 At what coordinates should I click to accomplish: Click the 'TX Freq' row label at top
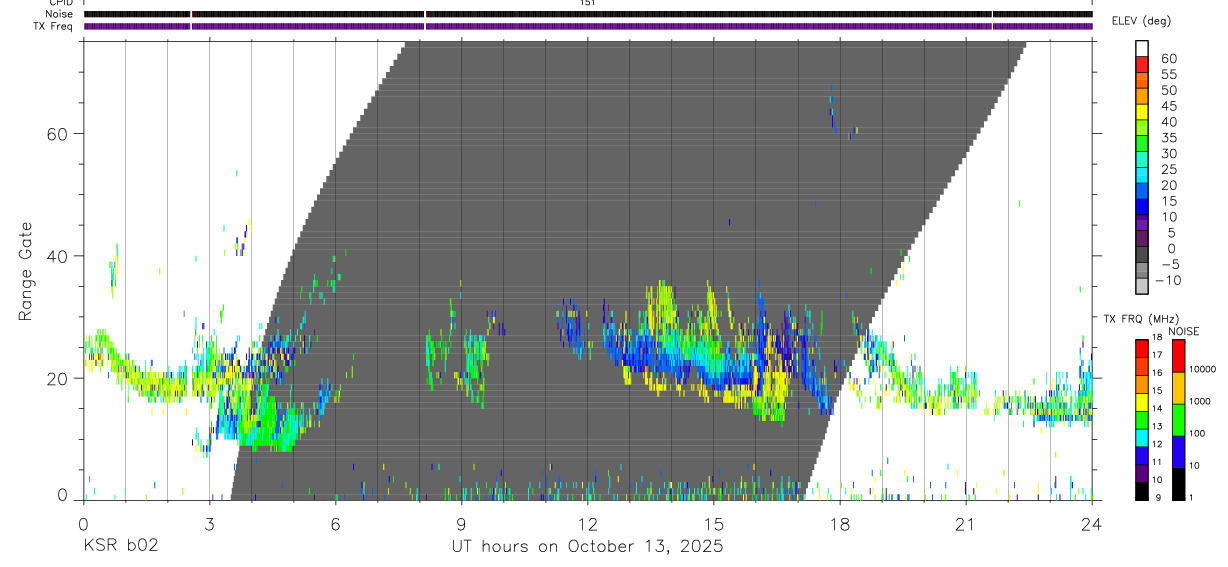pyautogui.click(x=54, y=26)
